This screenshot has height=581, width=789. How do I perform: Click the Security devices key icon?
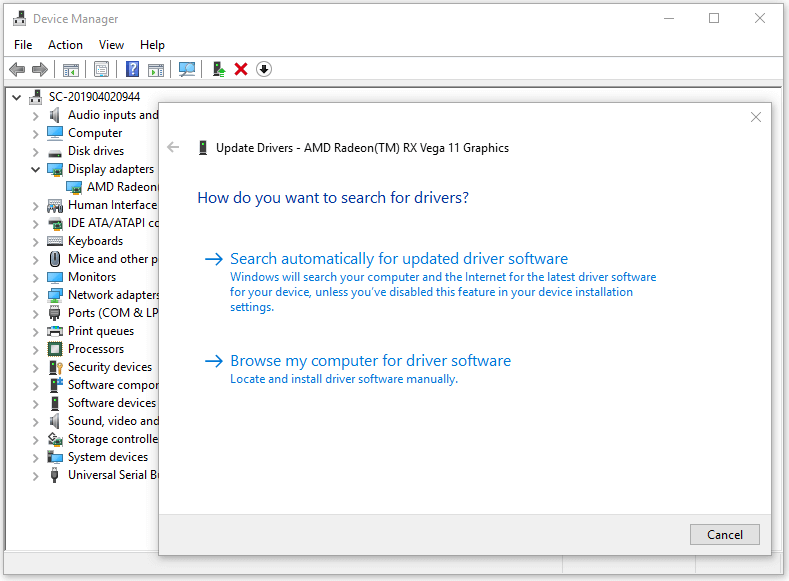55,367
